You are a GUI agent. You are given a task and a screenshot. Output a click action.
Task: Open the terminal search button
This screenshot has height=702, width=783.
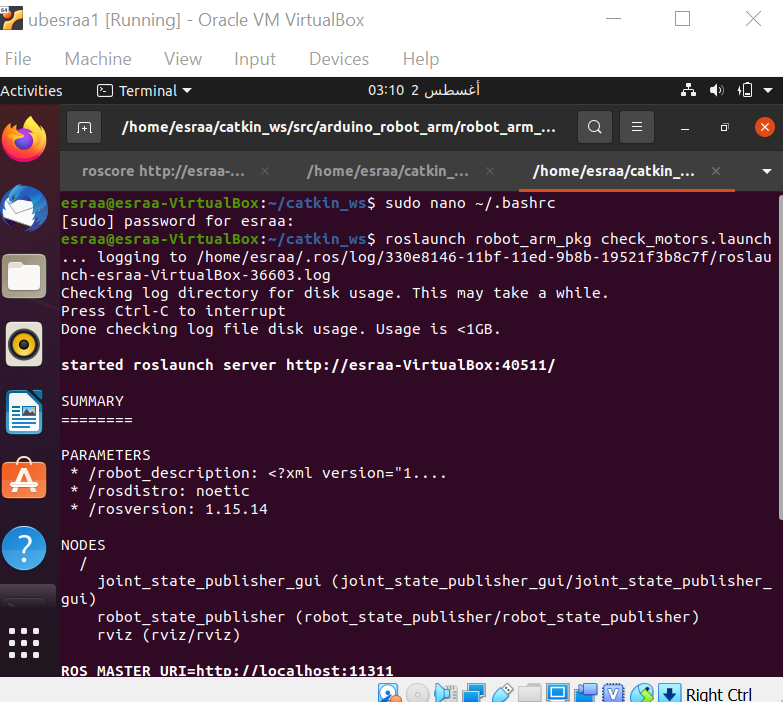pos(594,127)
